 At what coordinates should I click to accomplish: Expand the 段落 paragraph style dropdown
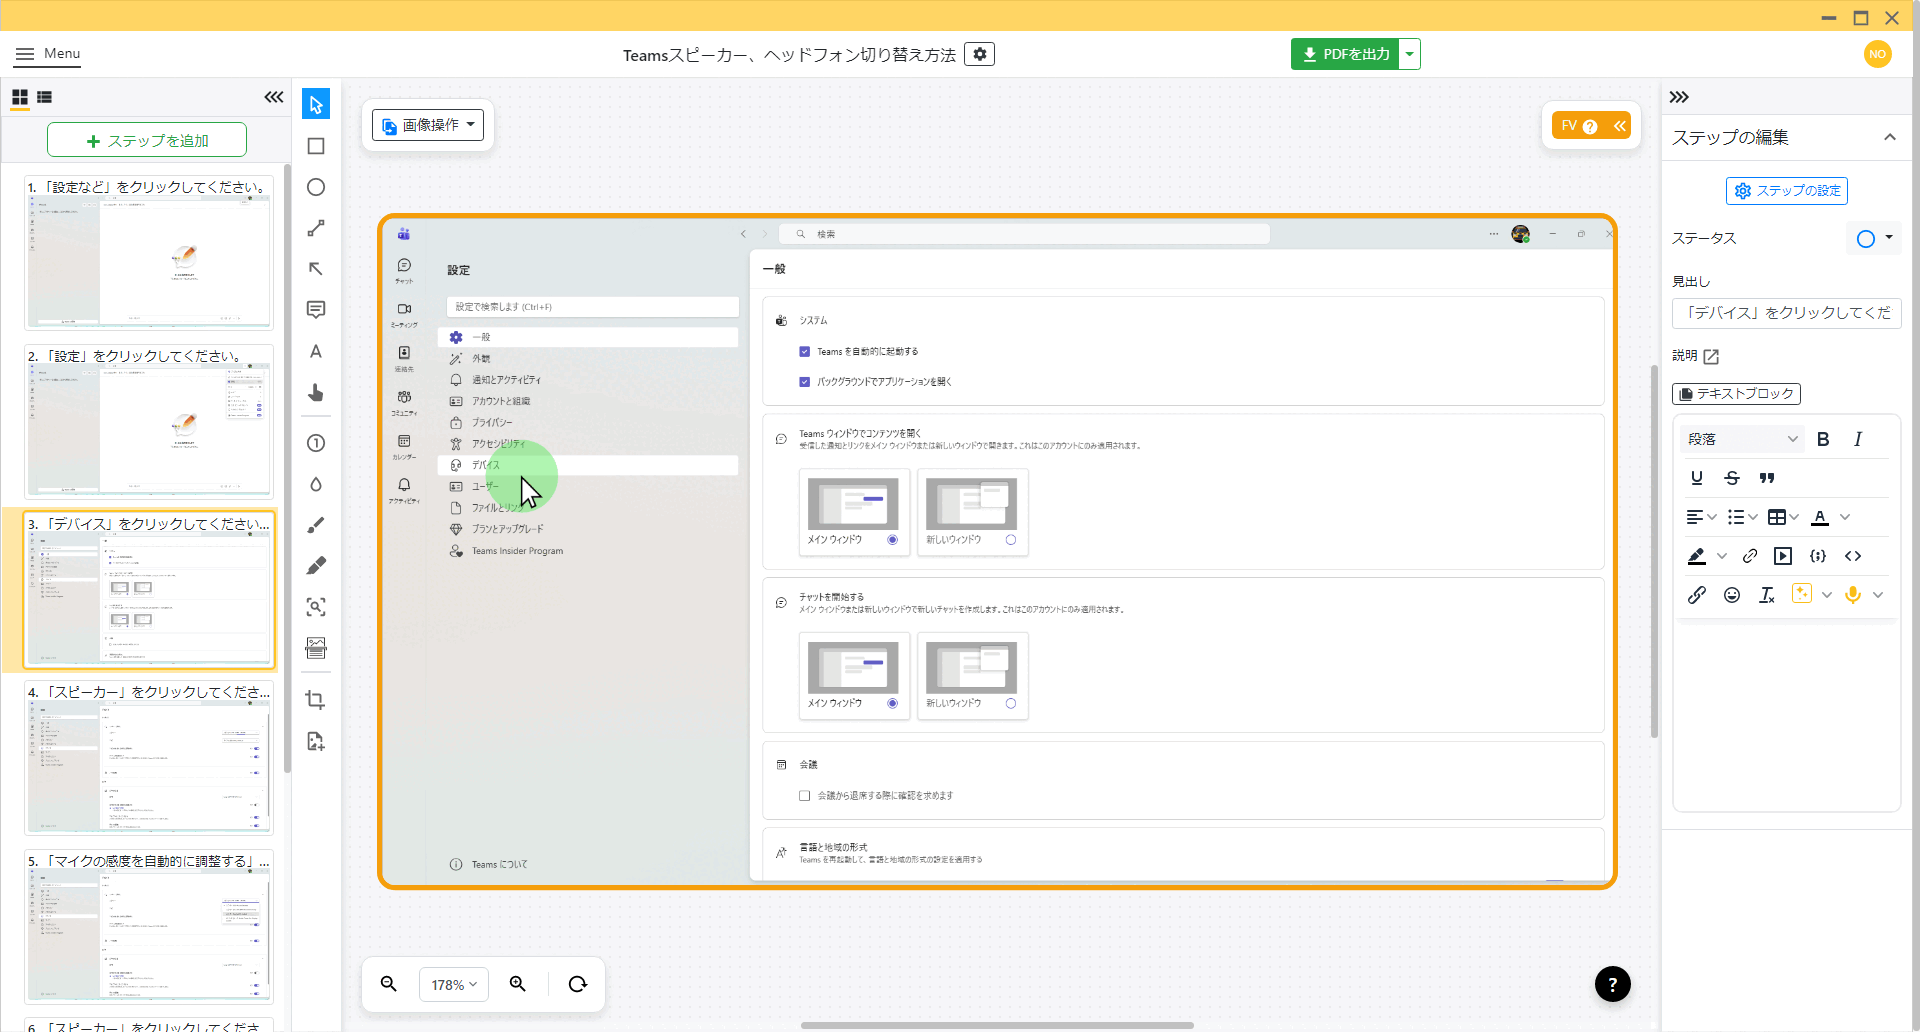[1742, 439]
